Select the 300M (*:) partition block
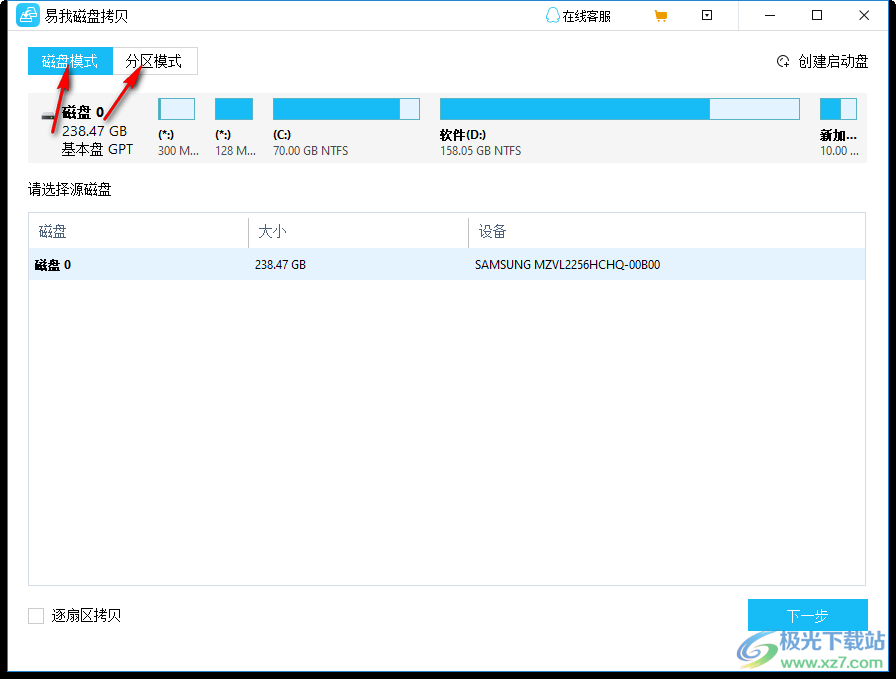The image size is (896, 679). point(177,108)
